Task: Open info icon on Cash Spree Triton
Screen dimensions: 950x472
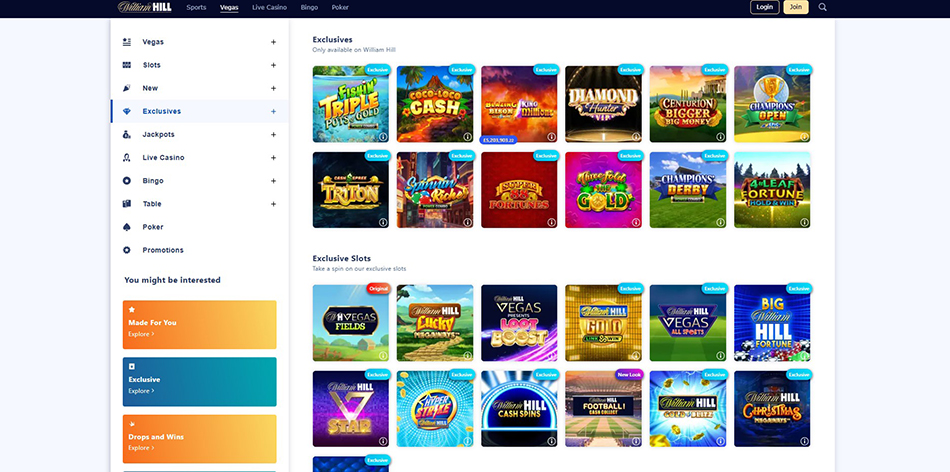Action: tap(383, 222)
